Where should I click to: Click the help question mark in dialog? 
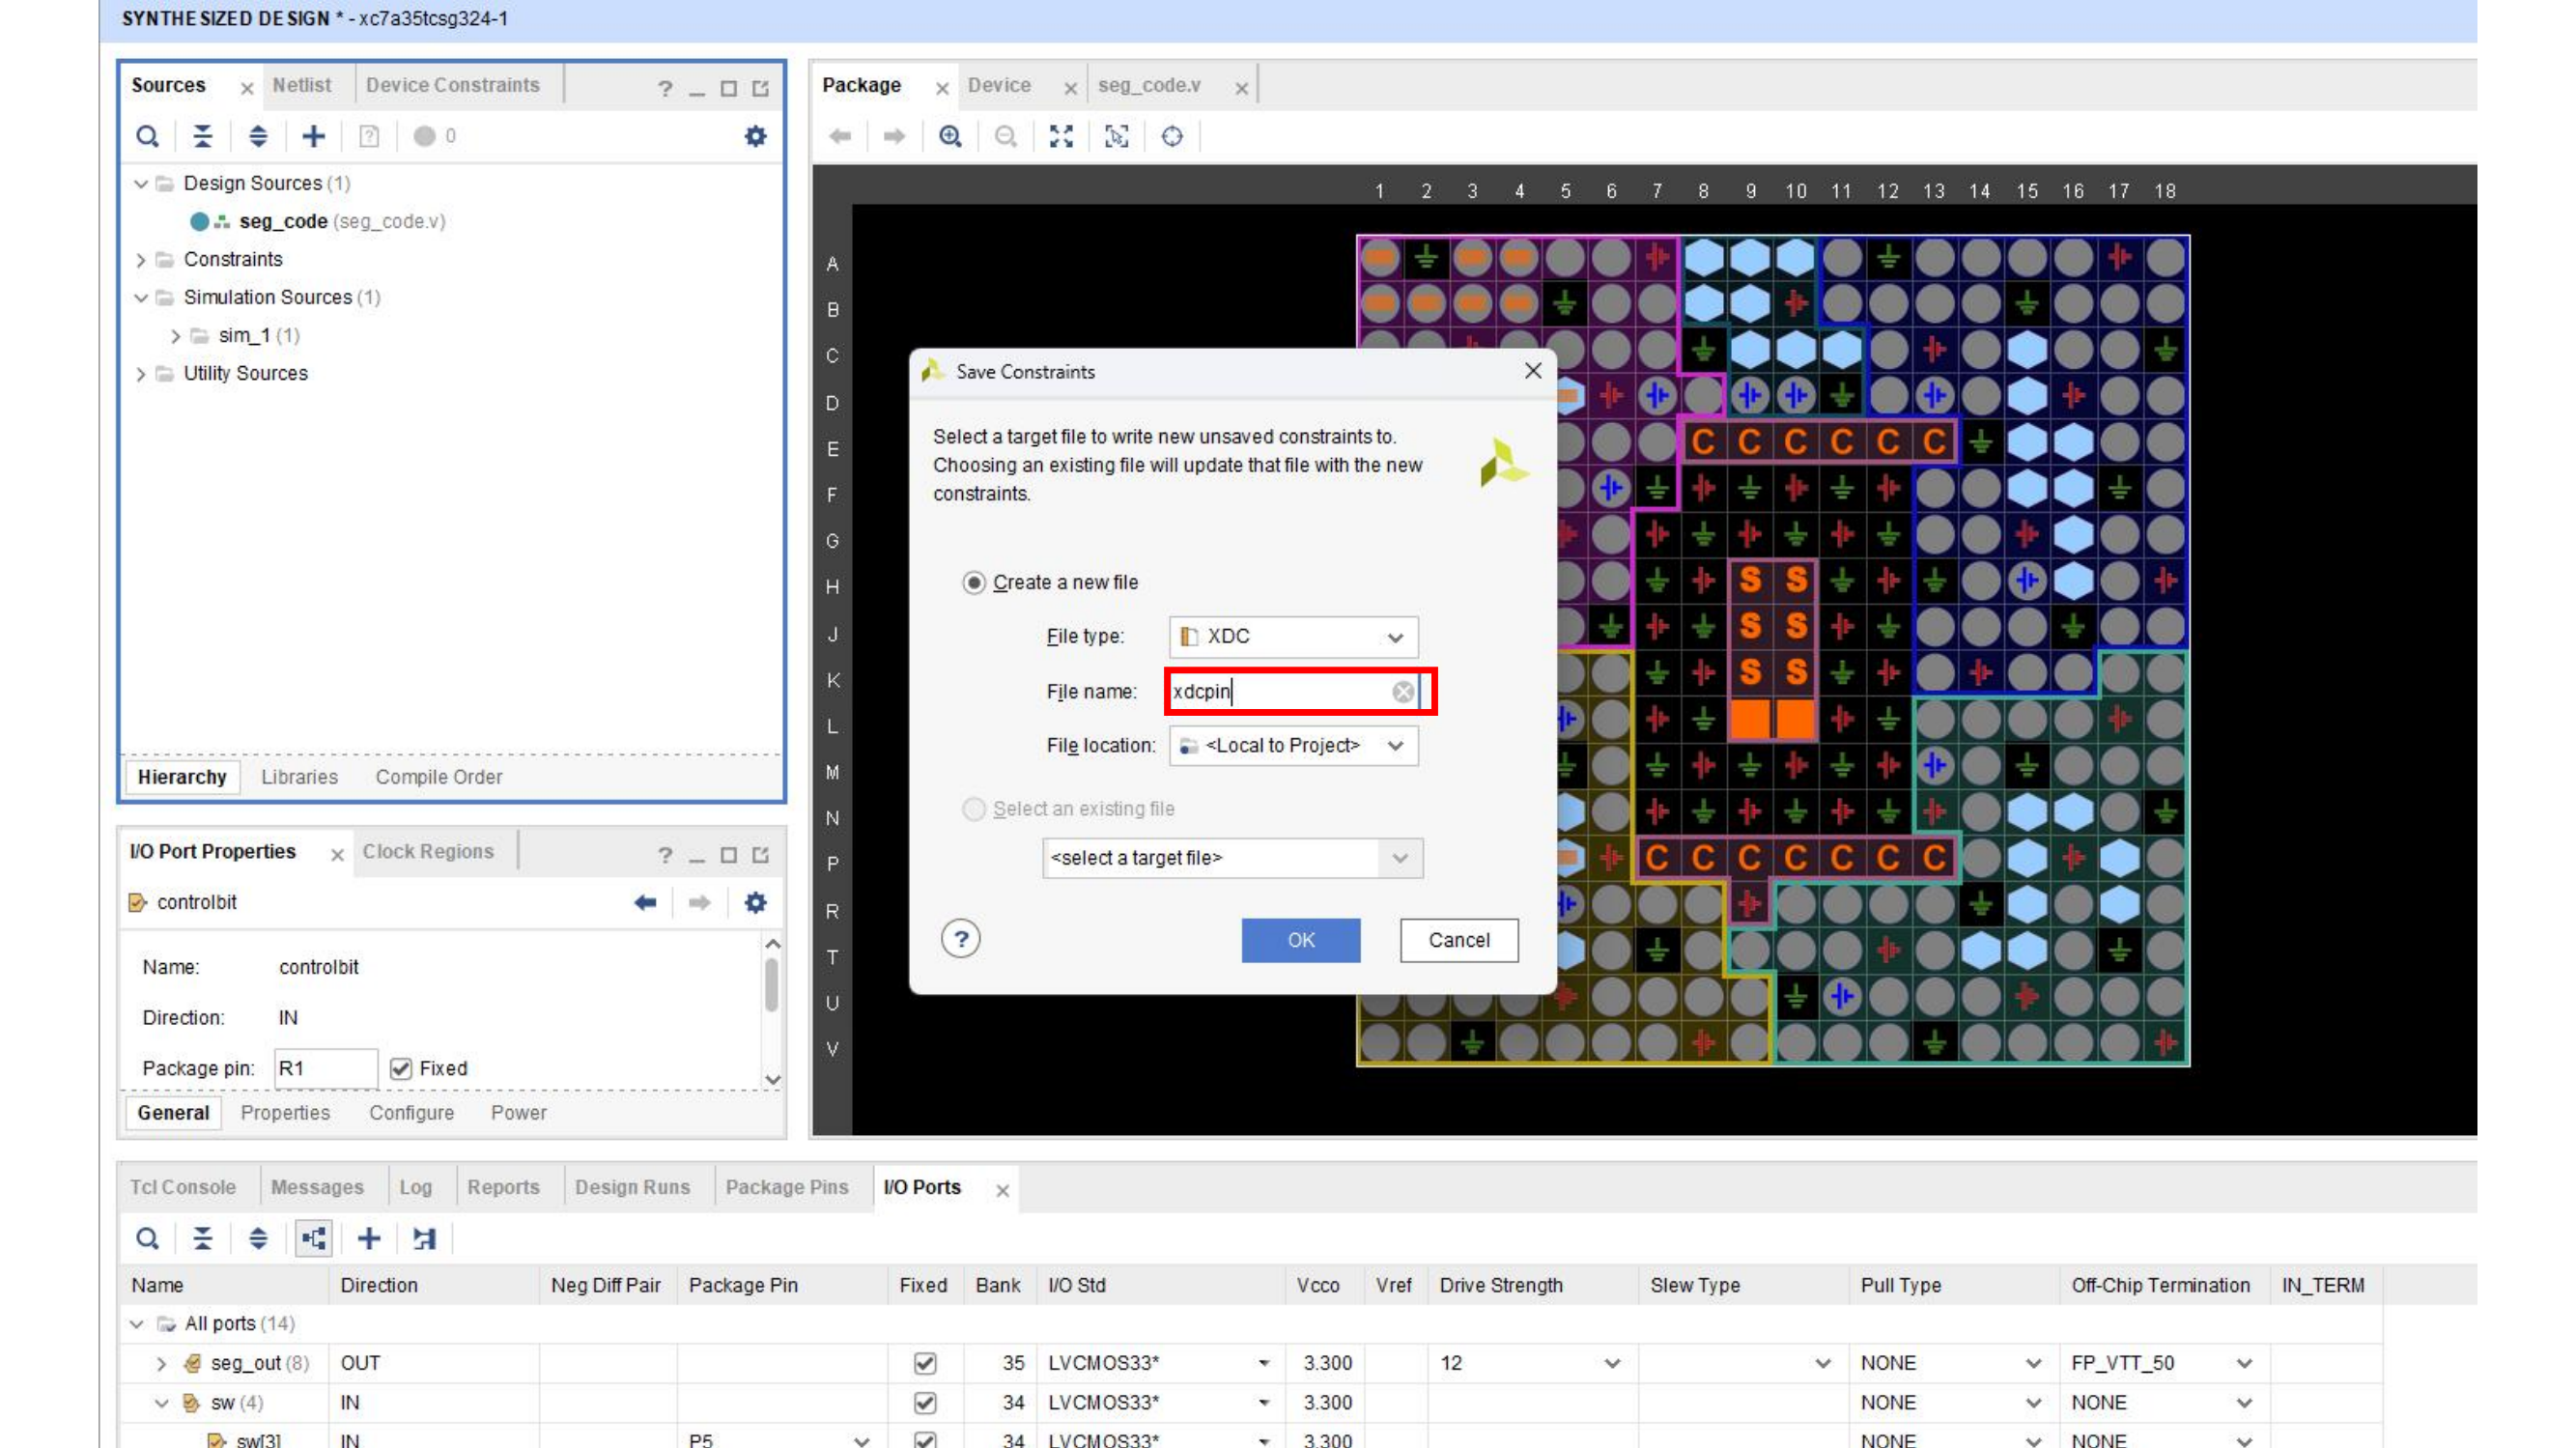[x=960, y=940]
